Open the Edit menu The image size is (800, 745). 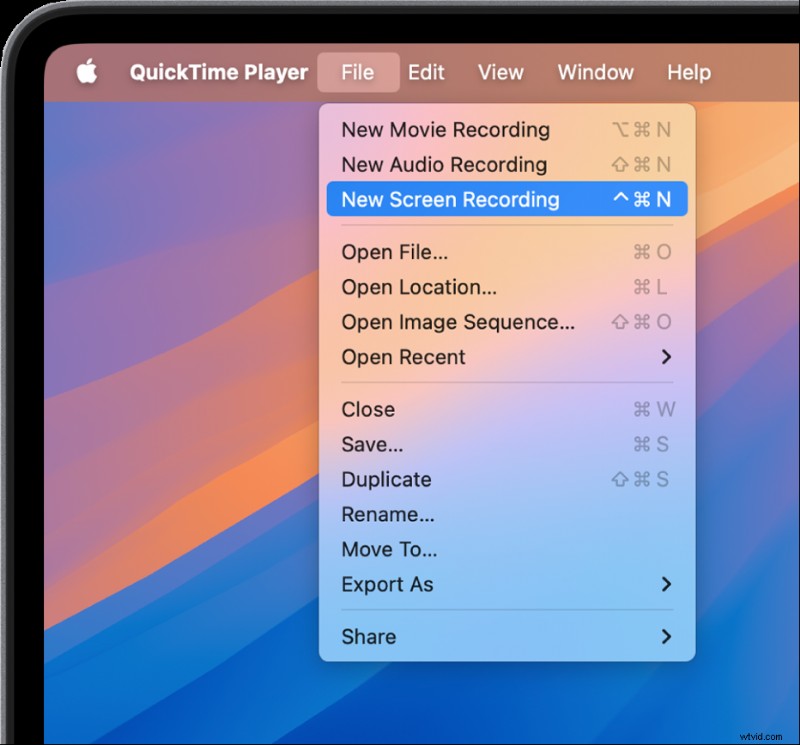(426, 72)
